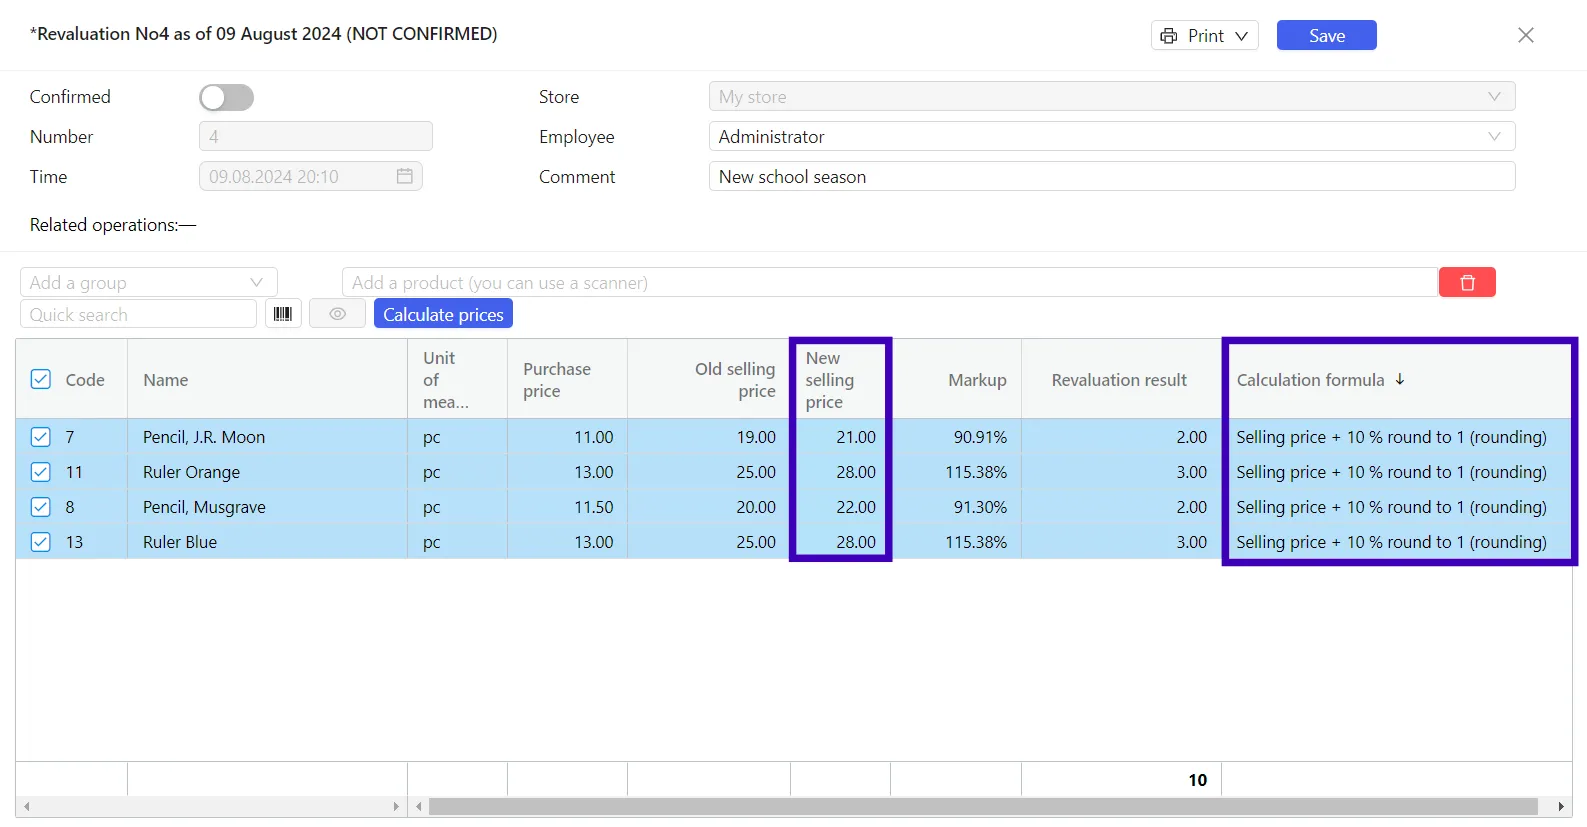Click the Calculation formula column header
The image size is (1587, 827).
(1398, 379)
